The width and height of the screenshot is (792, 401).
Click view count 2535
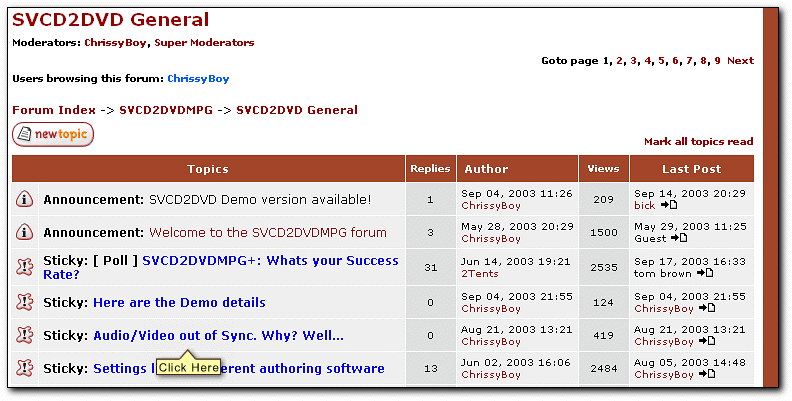click(604, 267)
